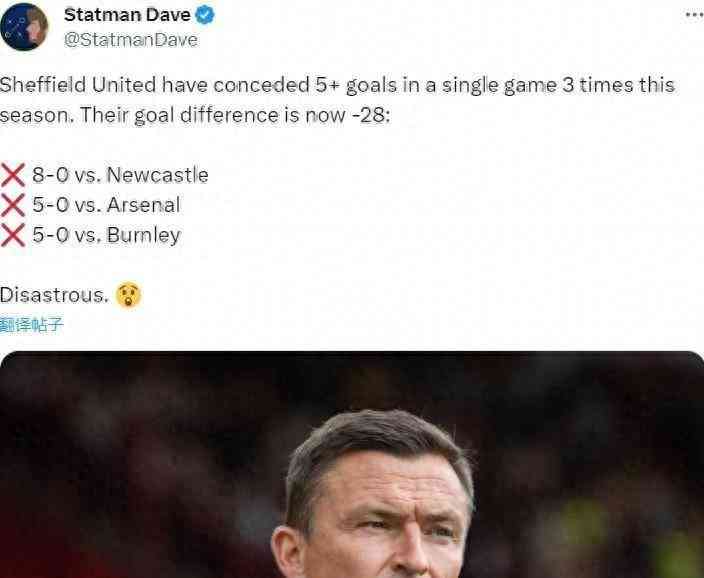Click the blue verified badge
Screen dimensions: 704x578
coord(205,15)
